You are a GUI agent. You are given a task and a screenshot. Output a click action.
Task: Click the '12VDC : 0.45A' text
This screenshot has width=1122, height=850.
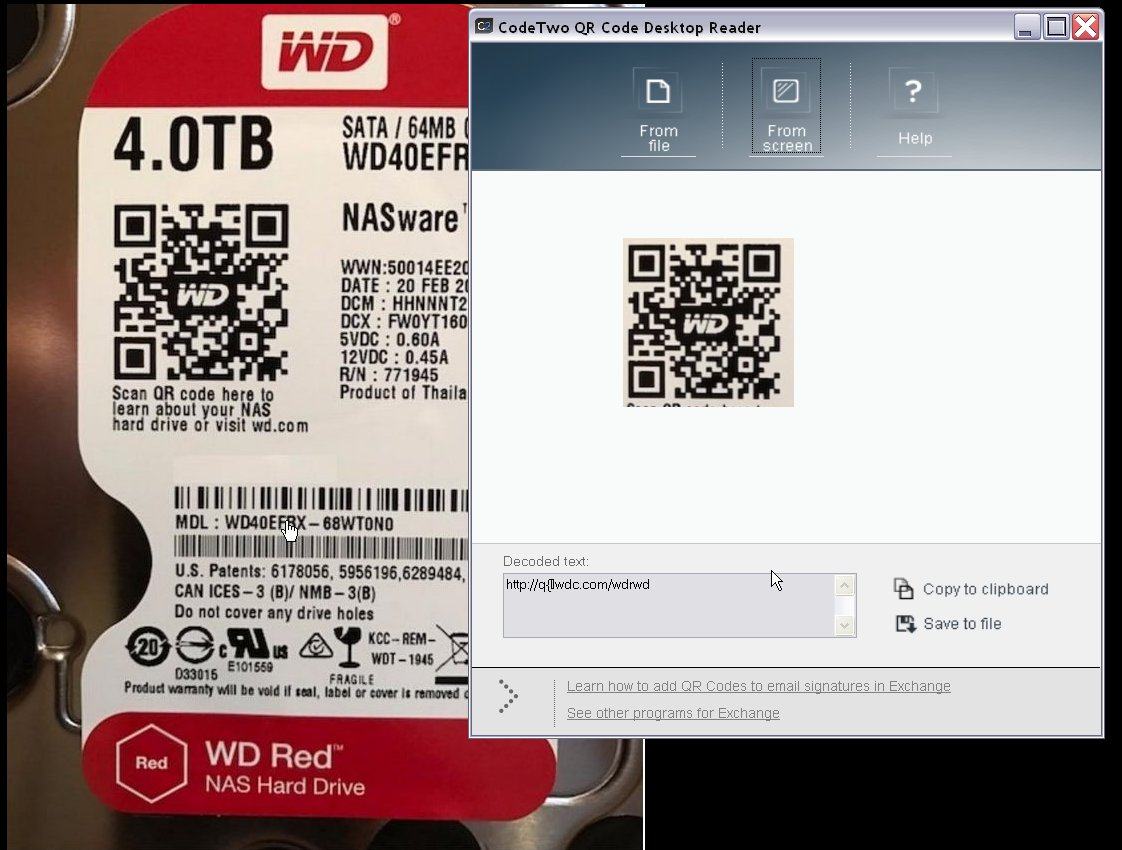tap(394, 357)
